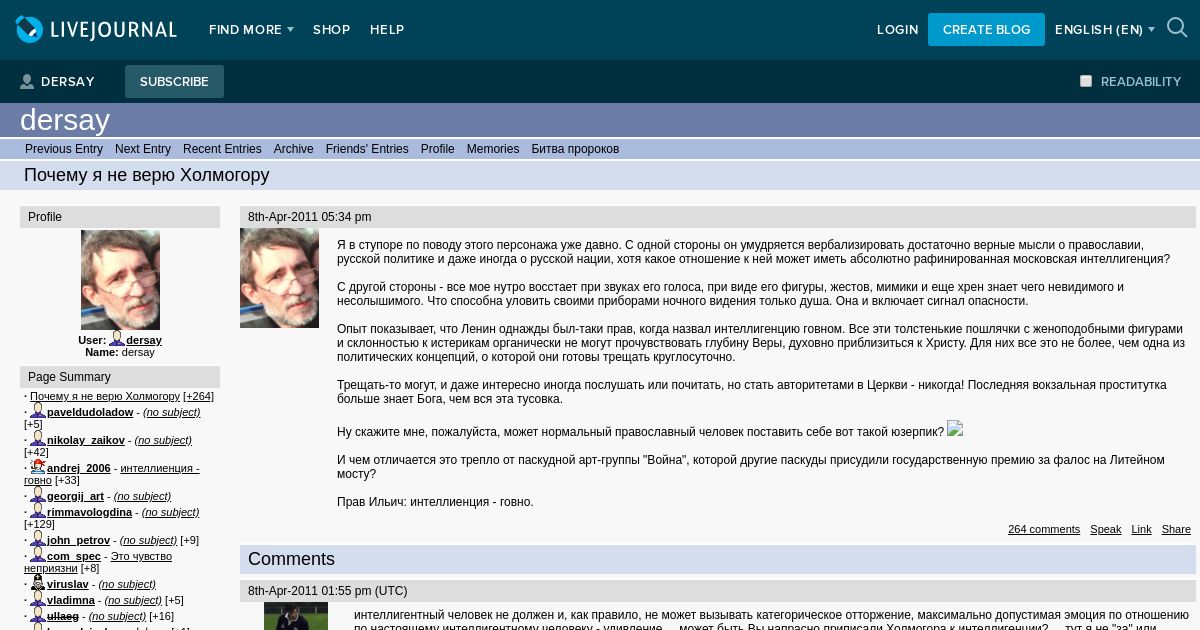Open (no subject) link next to paveldudoladow
Image resolution: width=1200 pixels, height=630 pixels.
[172, 412]
